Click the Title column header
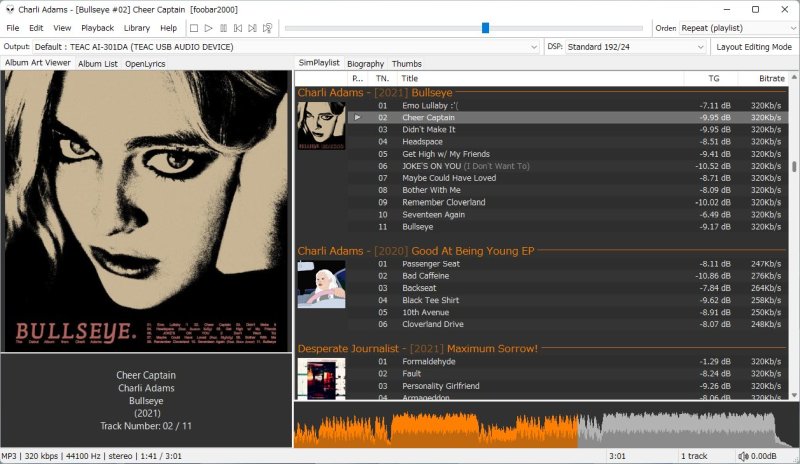This screenshot has height=464, width=800. point(540,79)
